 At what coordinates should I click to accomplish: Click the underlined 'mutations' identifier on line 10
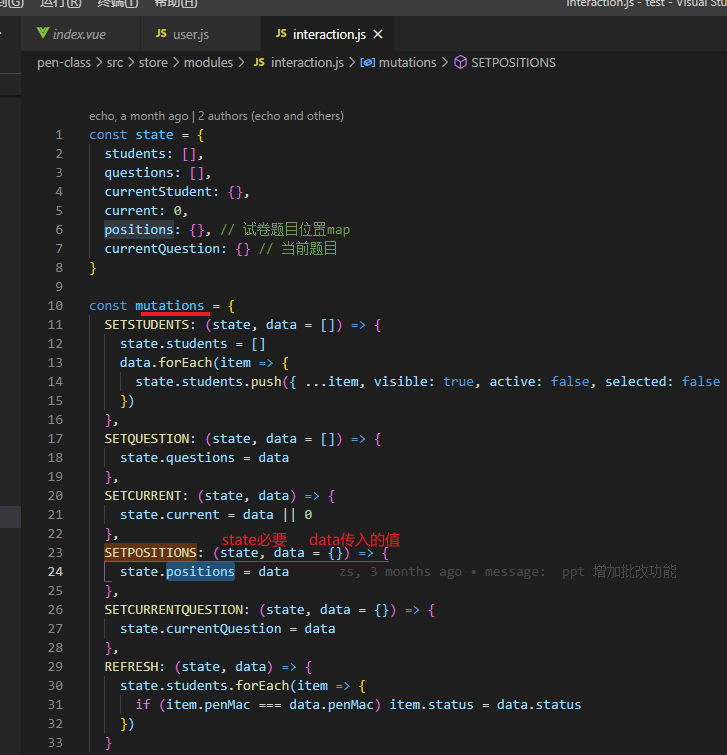169,306
